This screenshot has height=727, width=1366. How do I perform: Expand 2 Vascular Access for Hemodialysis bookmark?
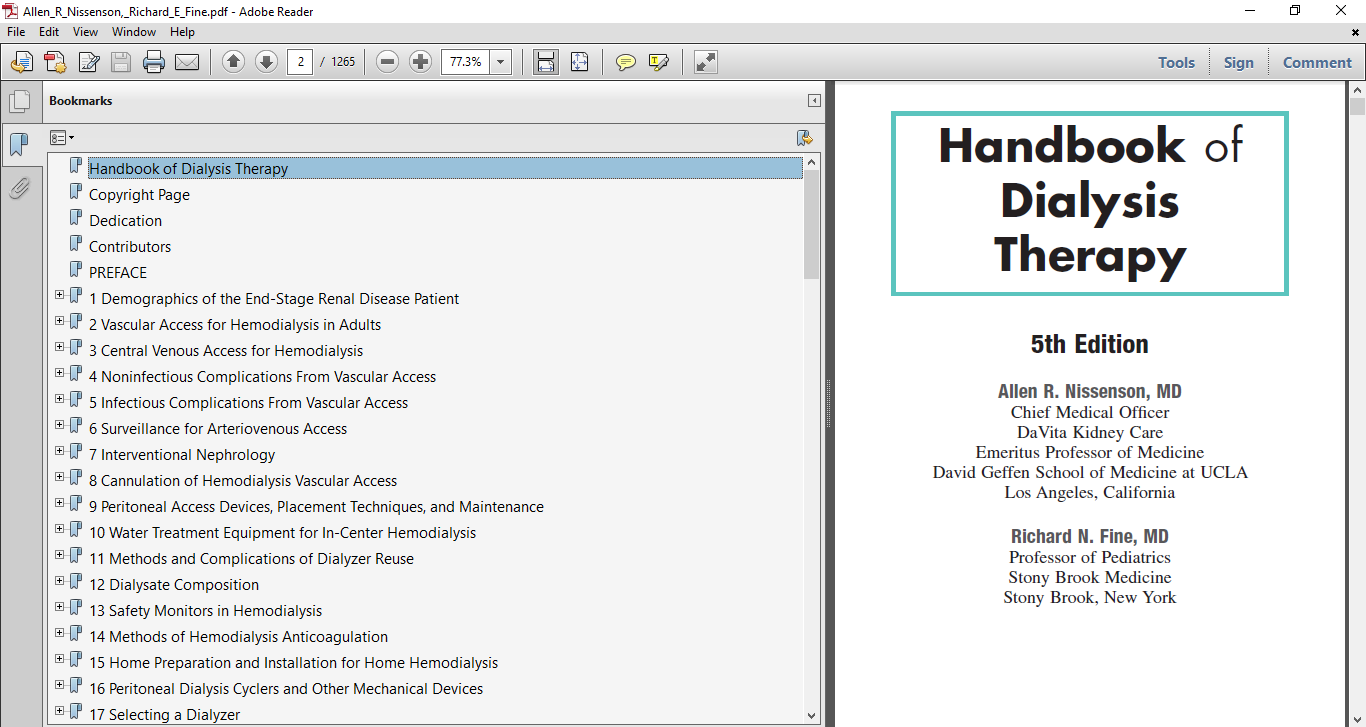(59, 321)
